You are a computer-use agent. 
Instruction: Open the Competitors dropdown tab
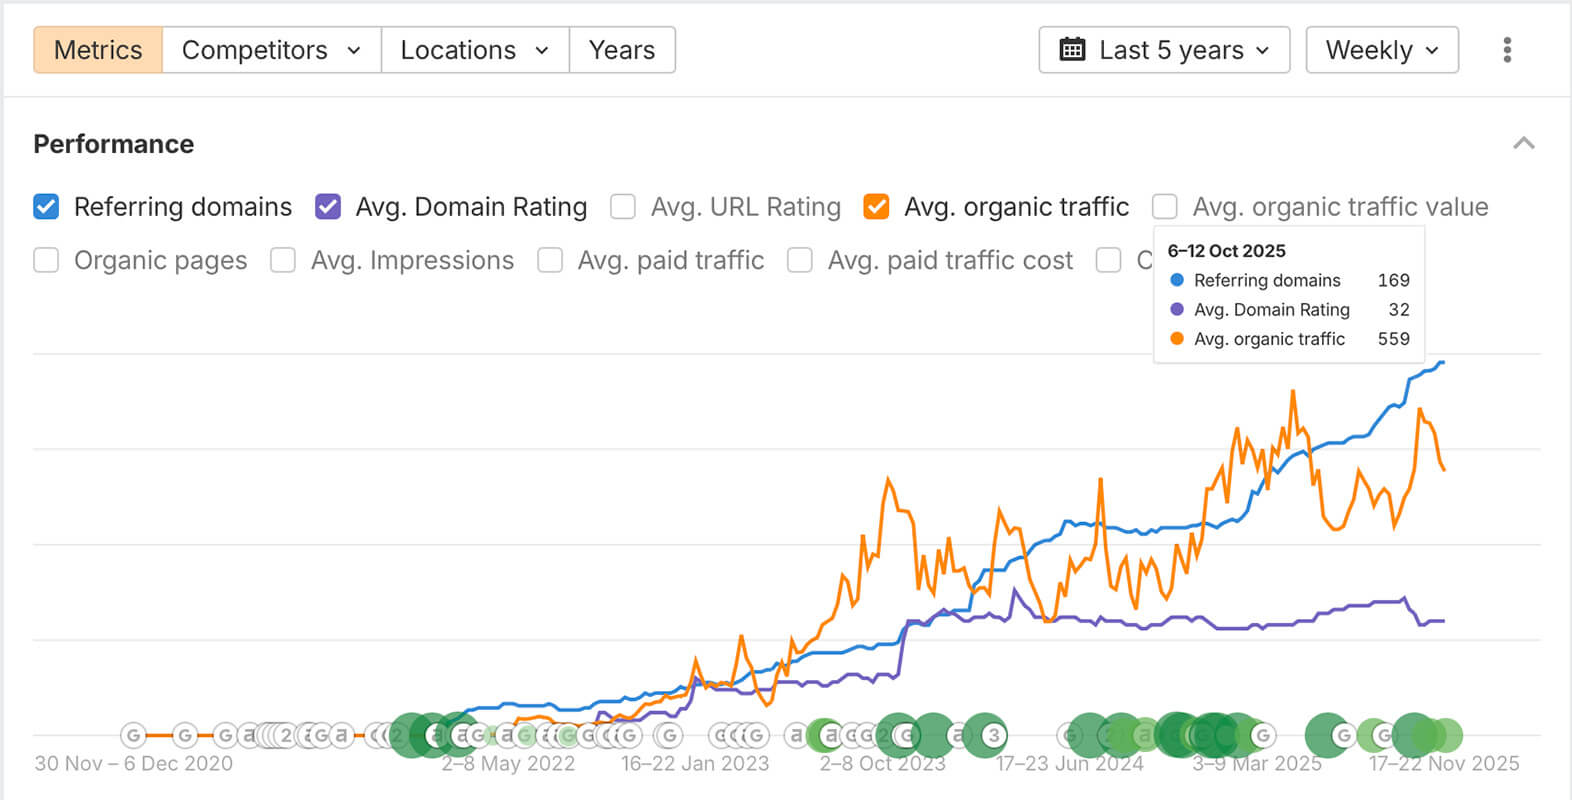271,50
